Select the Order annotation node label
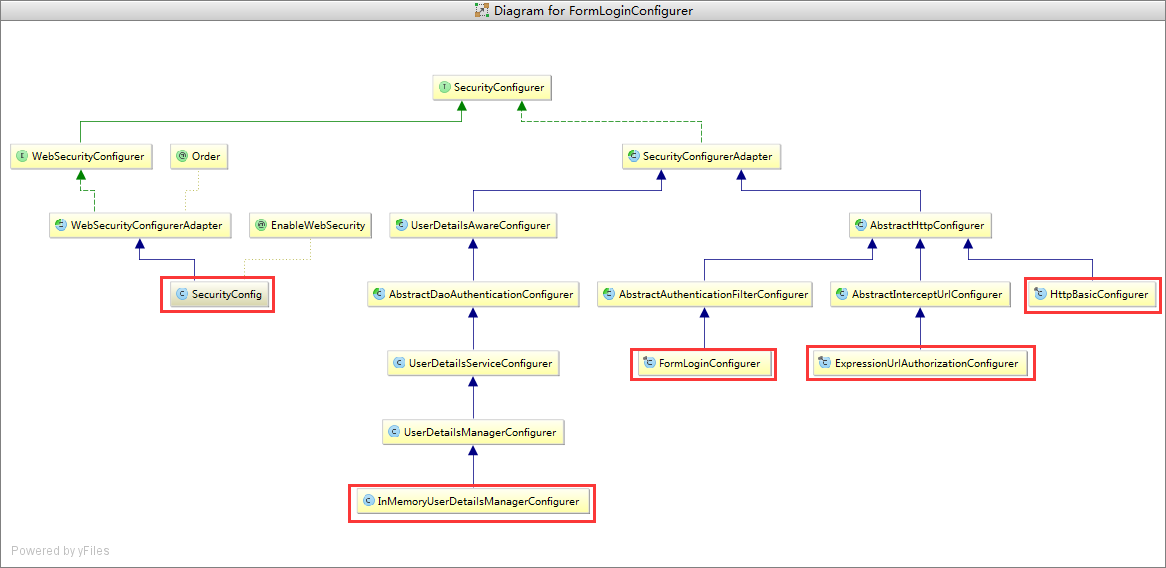Image resolution: width=1166 pixels, height=568 pixels. coord(206,157)
